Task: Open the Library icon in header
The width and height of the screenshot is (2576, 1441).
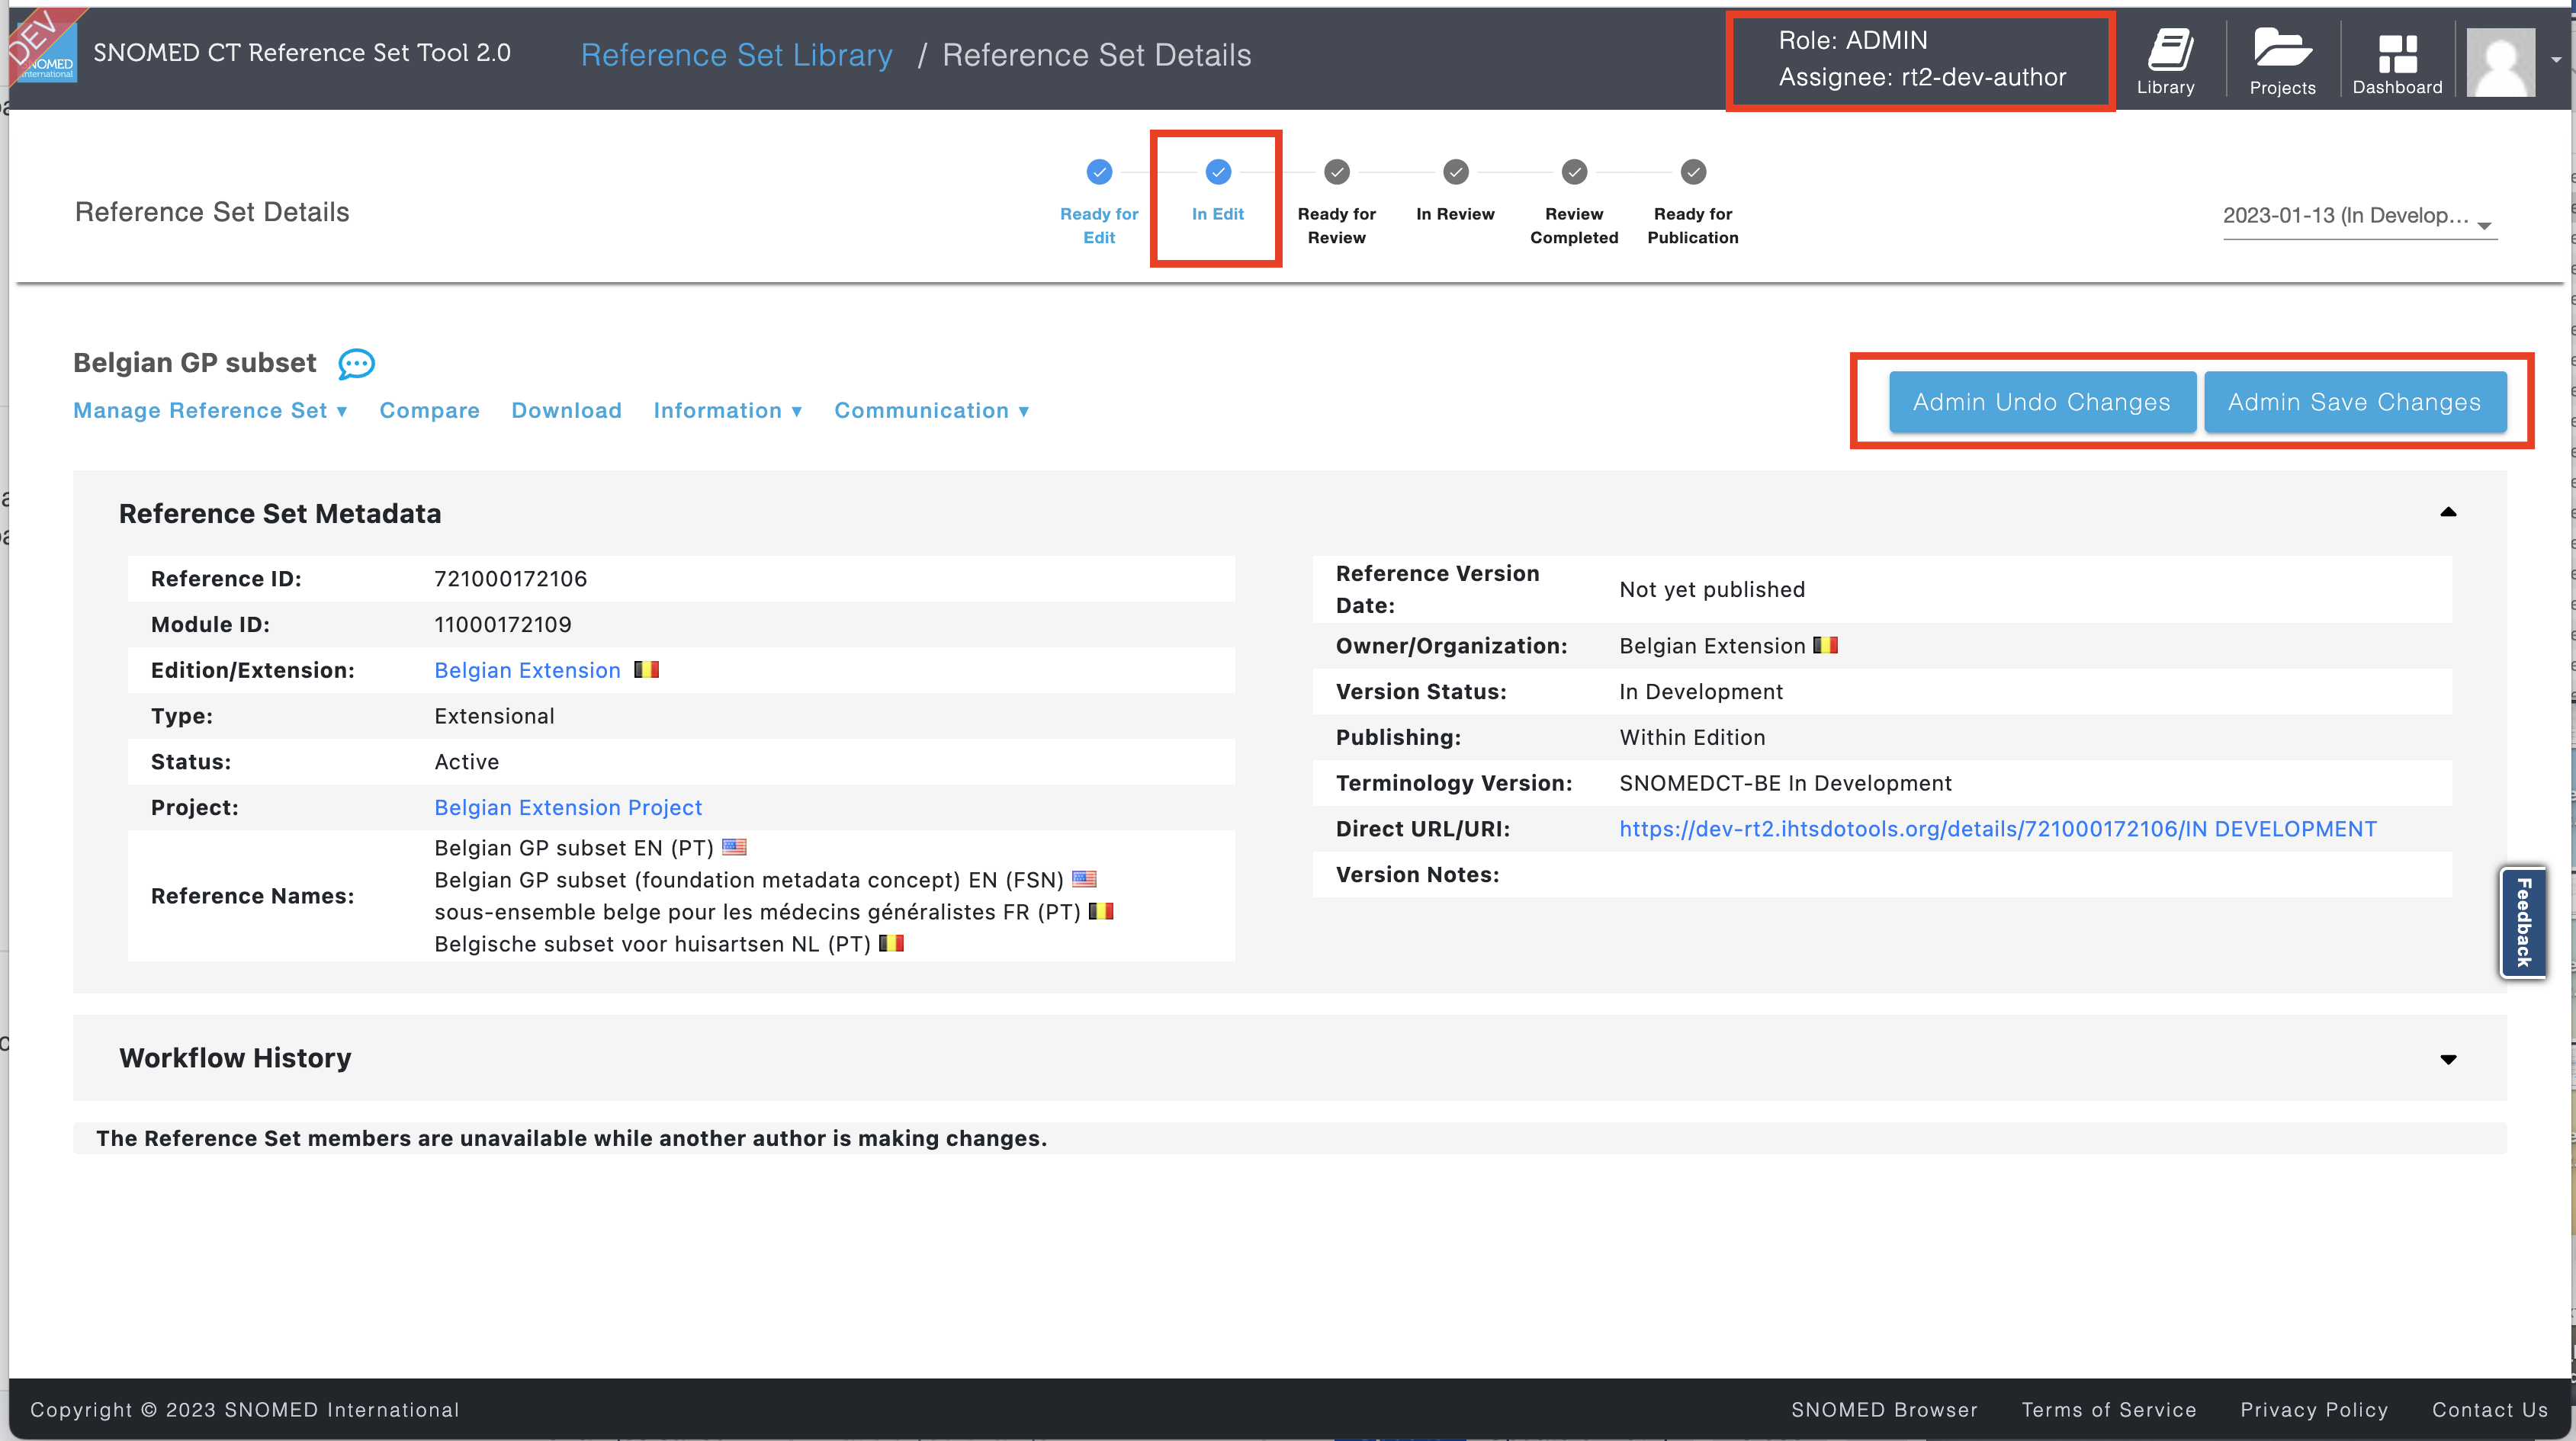Action: tap(2169, 50)
